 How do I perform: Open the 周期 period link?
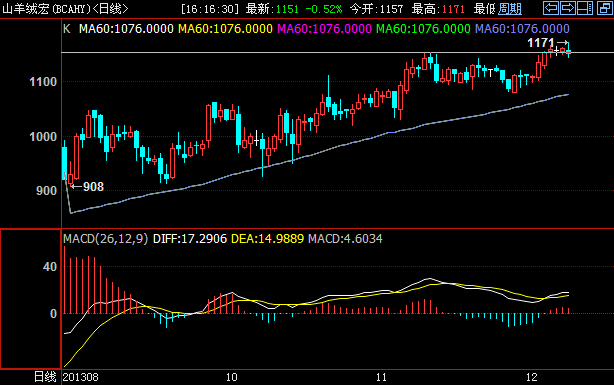tap(509, 9)
